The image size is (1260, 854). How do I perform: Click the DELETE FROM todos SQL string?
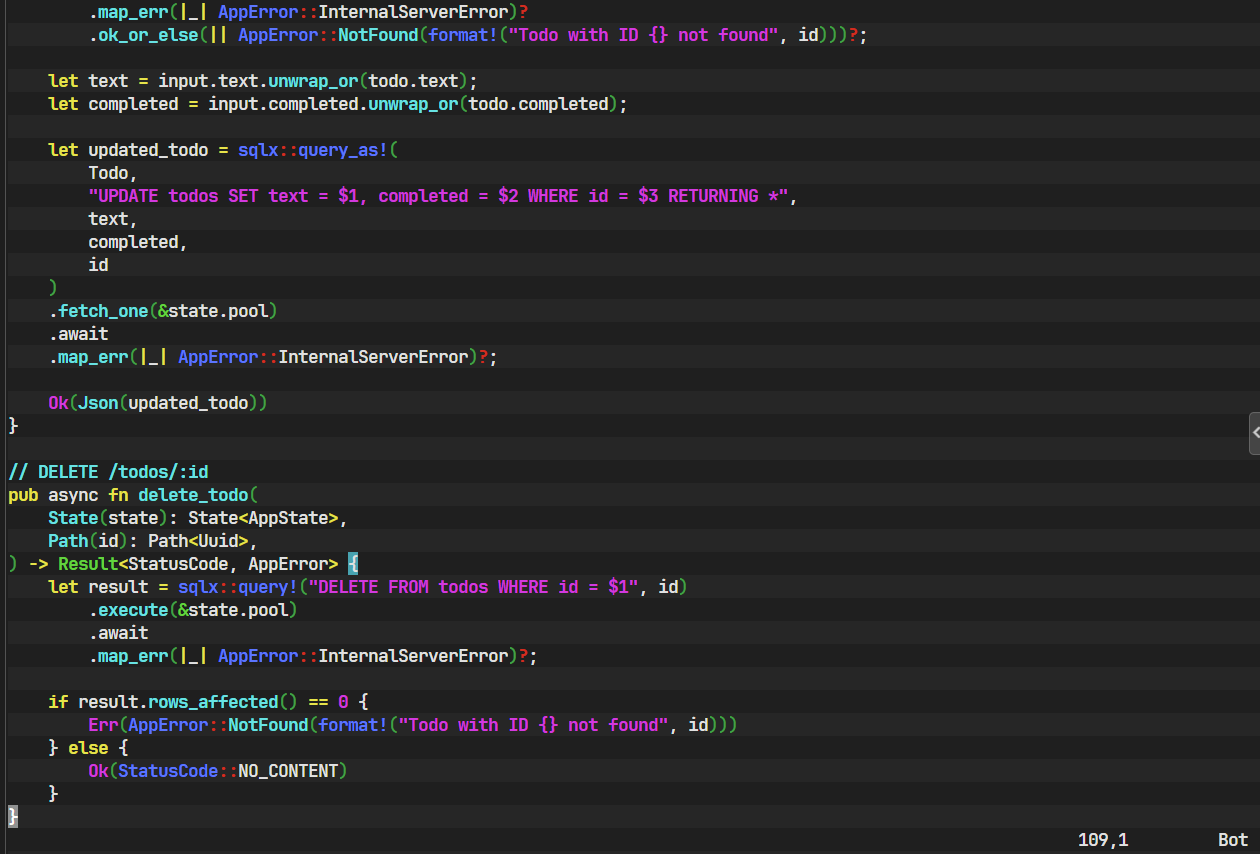pos(473,587)
